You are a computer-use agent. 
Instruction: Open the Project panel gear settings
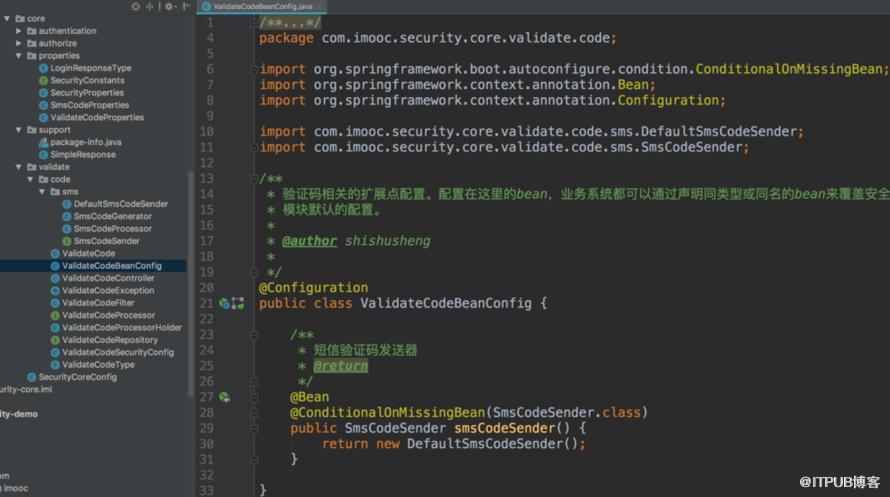[x=169, y=6]
